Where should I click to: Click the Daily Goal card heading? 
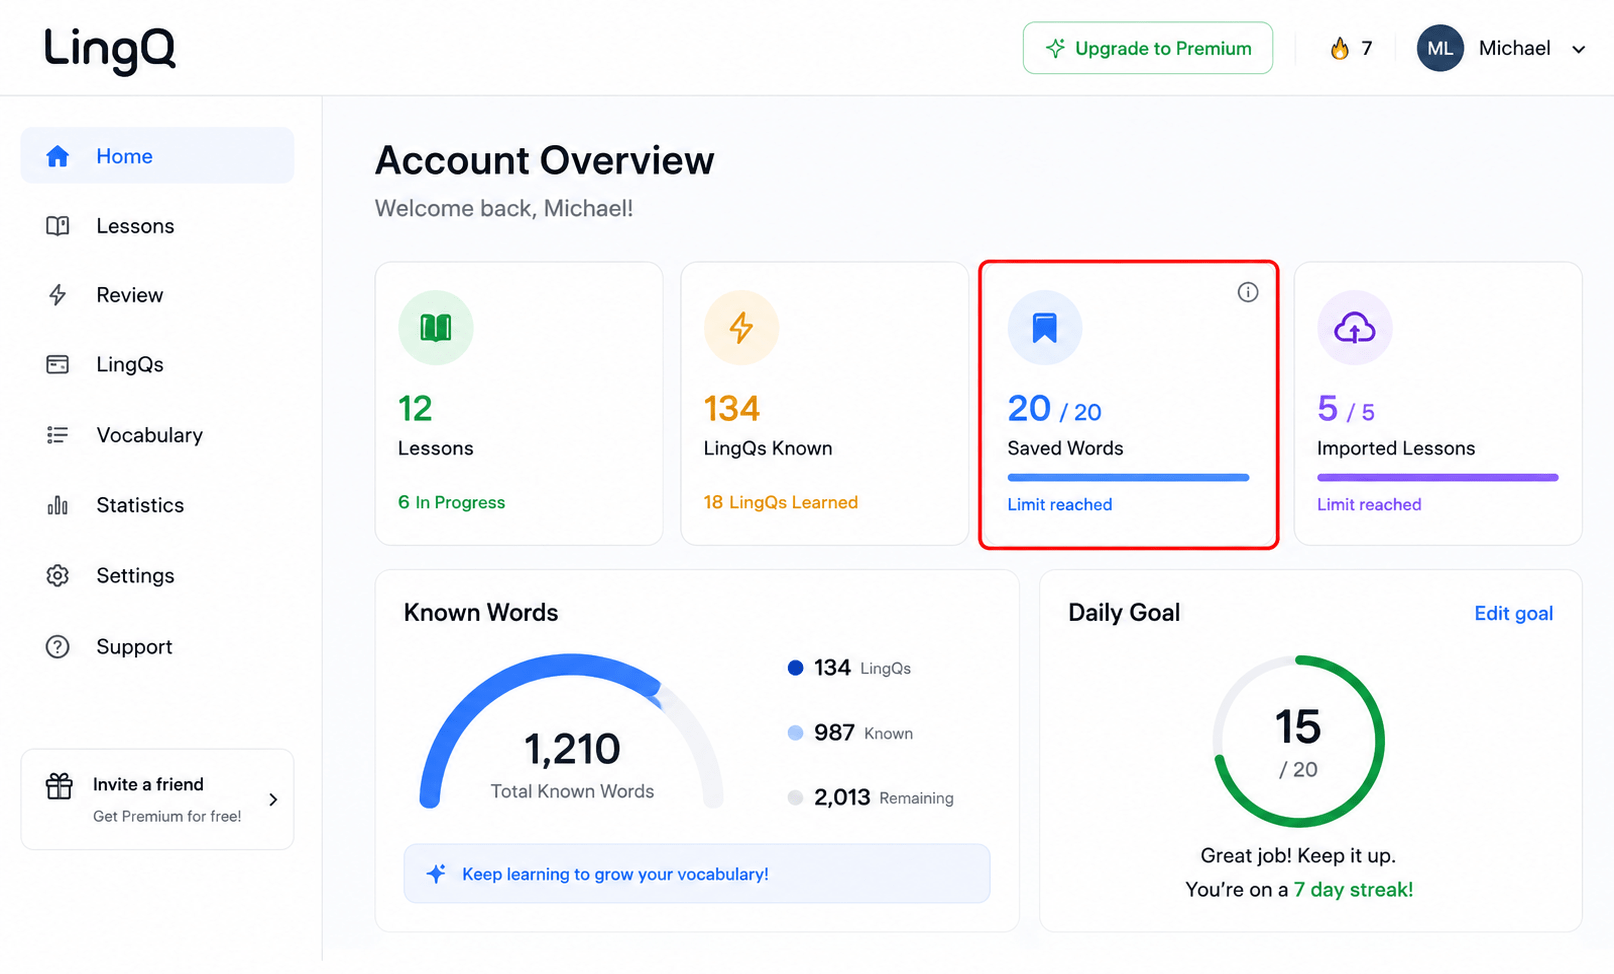tap(1124, 612)
